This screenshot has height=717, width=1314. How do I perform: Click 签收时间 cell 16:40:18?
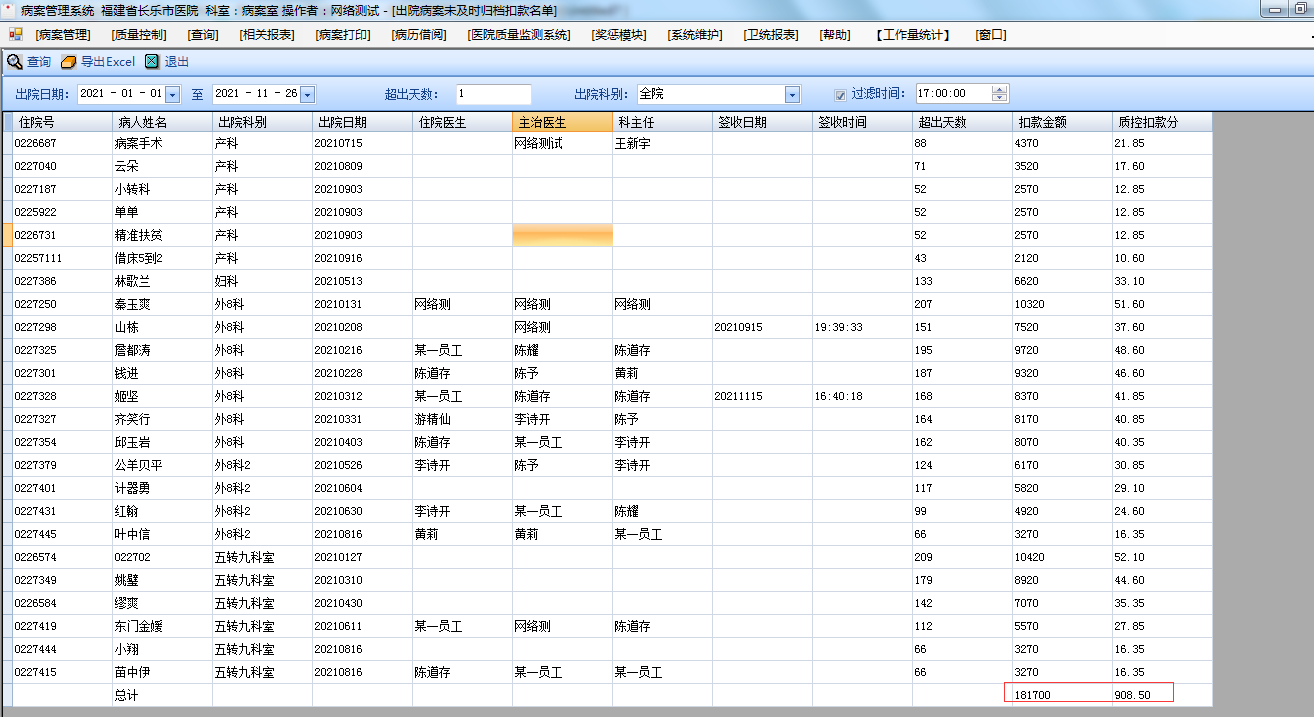(x=839, y=396)
